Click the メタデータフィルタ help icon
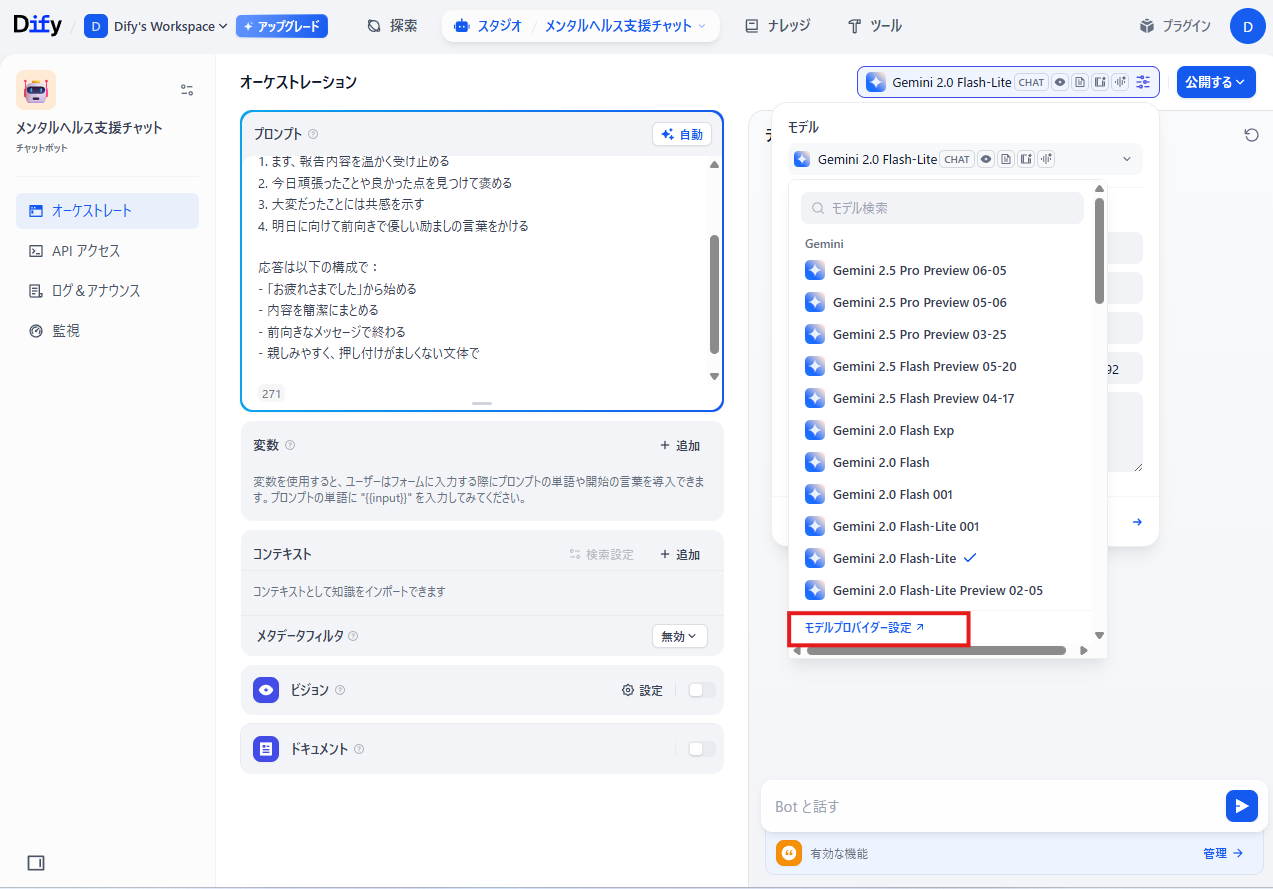This screenshot has height=889, width=1273. click(353, 636)
